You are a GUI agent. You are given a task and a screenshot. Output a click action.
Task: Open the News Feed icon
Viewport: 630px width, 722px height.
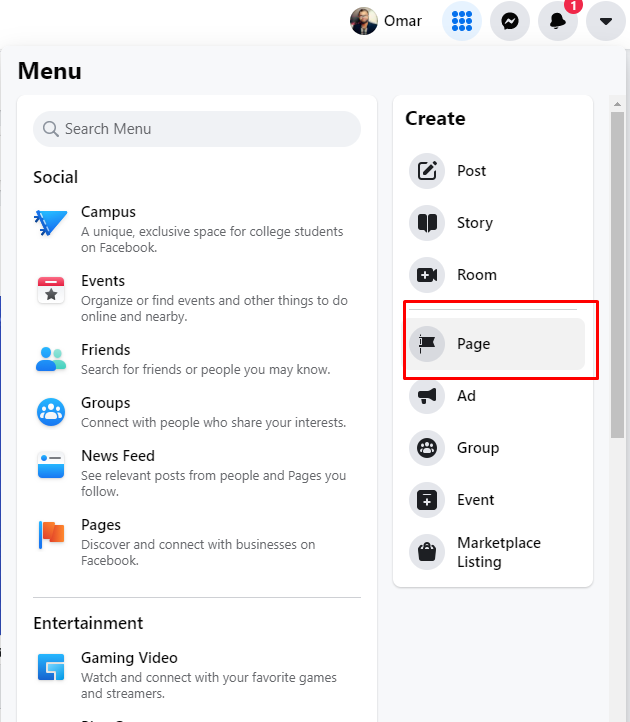click(x=51, y=465)
